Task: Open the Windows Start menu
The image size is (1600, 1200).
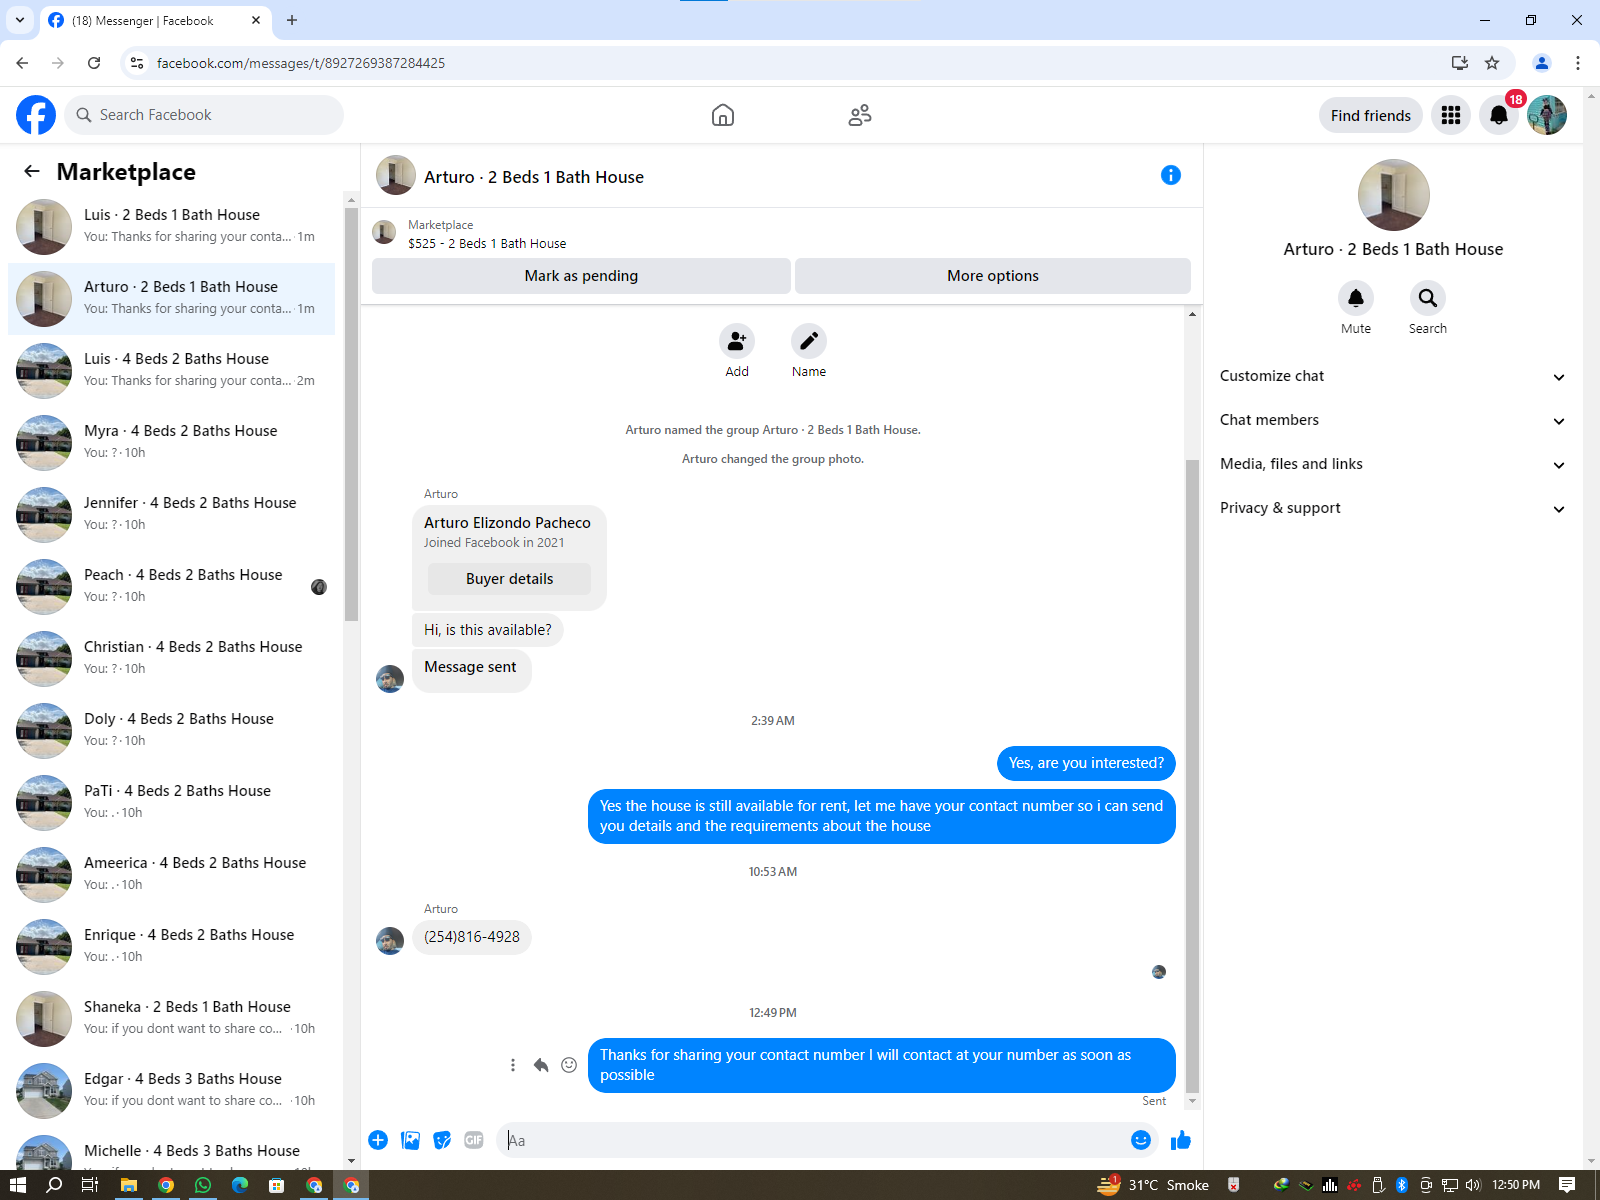Action: [x=18, y=1185]
